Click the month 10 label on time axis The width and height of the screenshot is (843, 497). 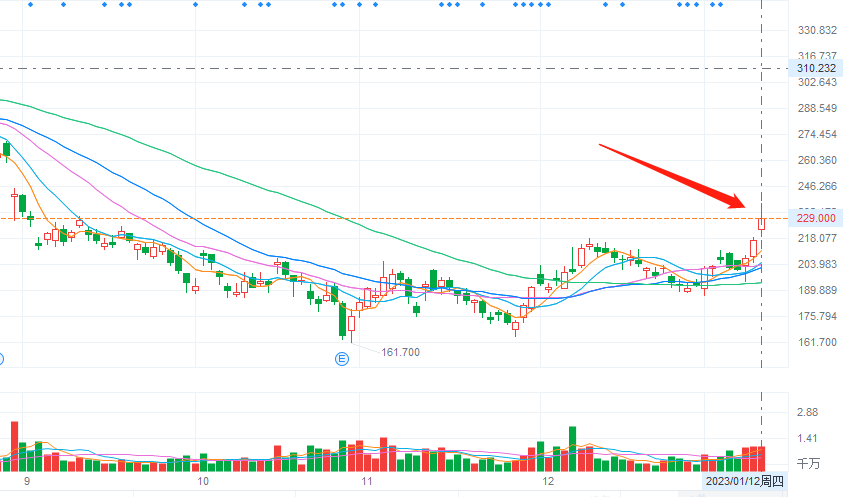(x=203, y=481)
